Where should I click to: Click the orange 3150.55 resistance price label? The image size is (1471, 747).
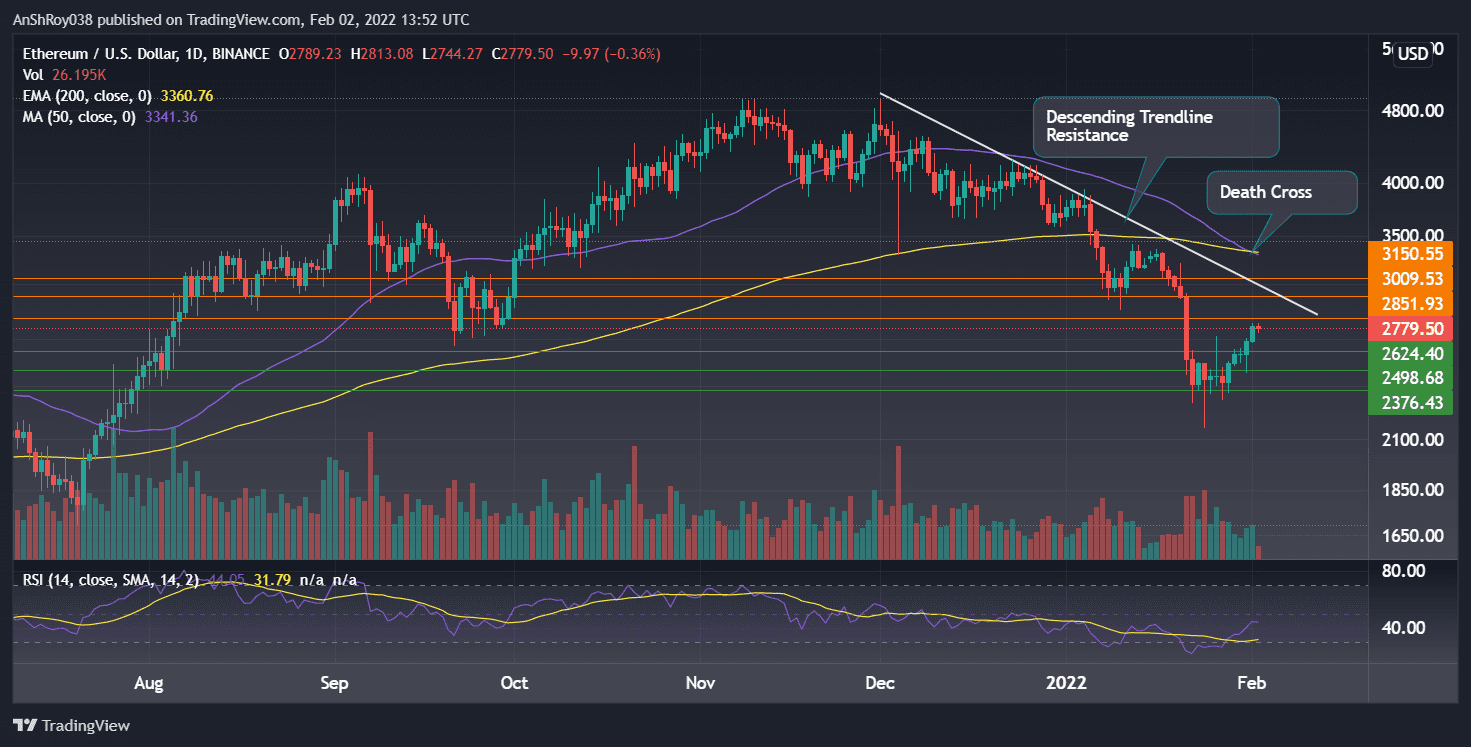(1415, 255)
